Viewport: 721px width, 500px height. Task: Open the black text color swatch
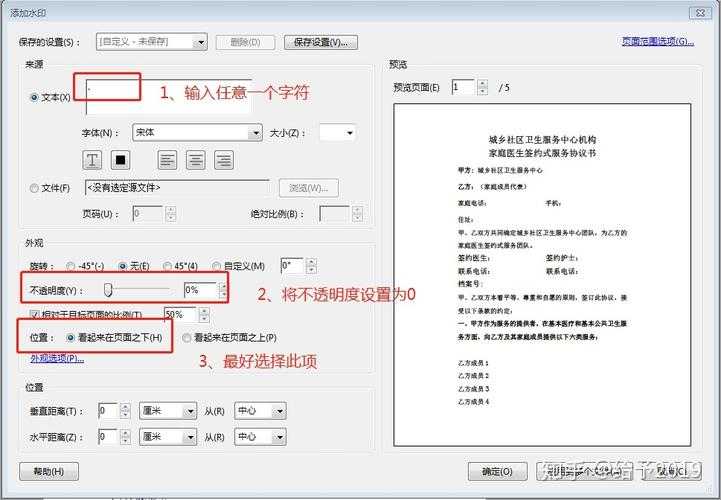tap(119, 160)
